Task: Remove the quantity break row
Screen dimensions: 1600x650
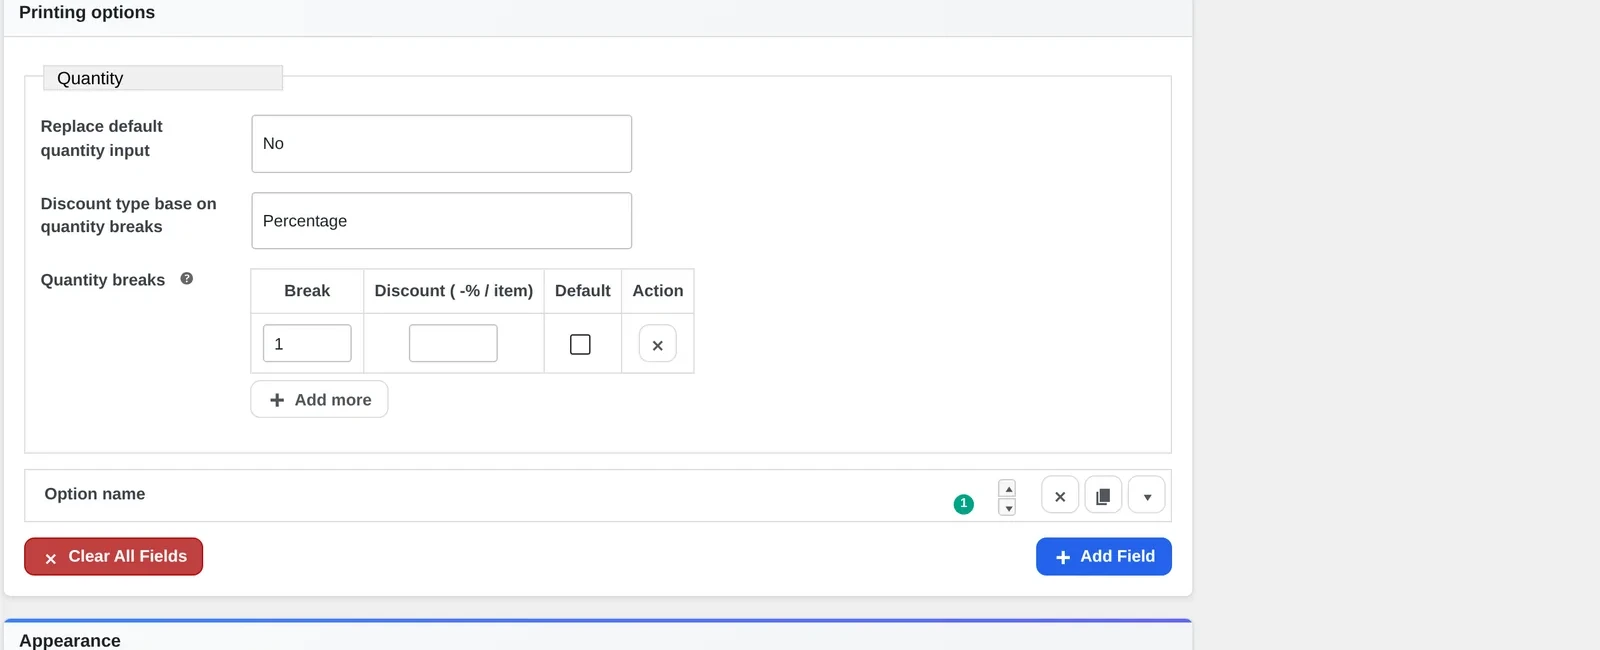Action: pos(657,344)
